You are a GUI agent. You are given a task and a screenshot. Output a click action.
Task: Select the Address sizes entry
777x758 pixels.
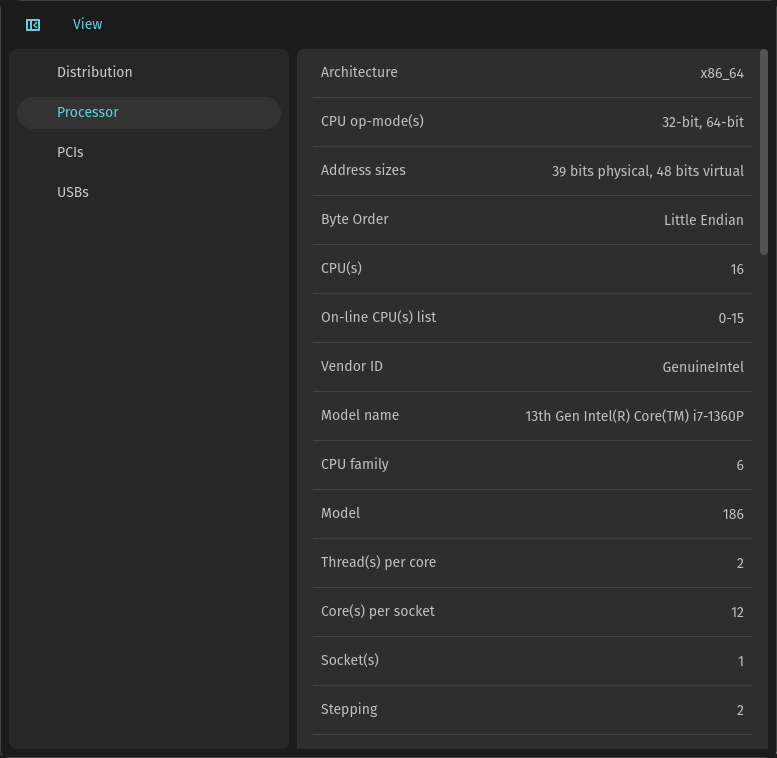(532, 171)
